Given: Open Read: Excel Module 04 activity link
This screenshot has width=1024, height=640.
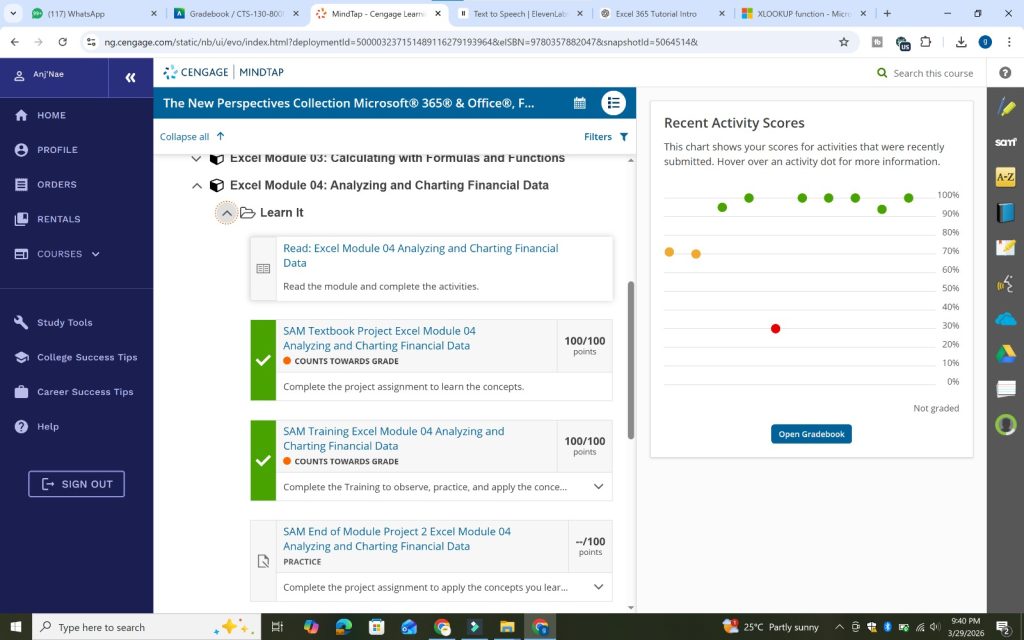Looking at the screenshot, I should (x=421, y=255).
